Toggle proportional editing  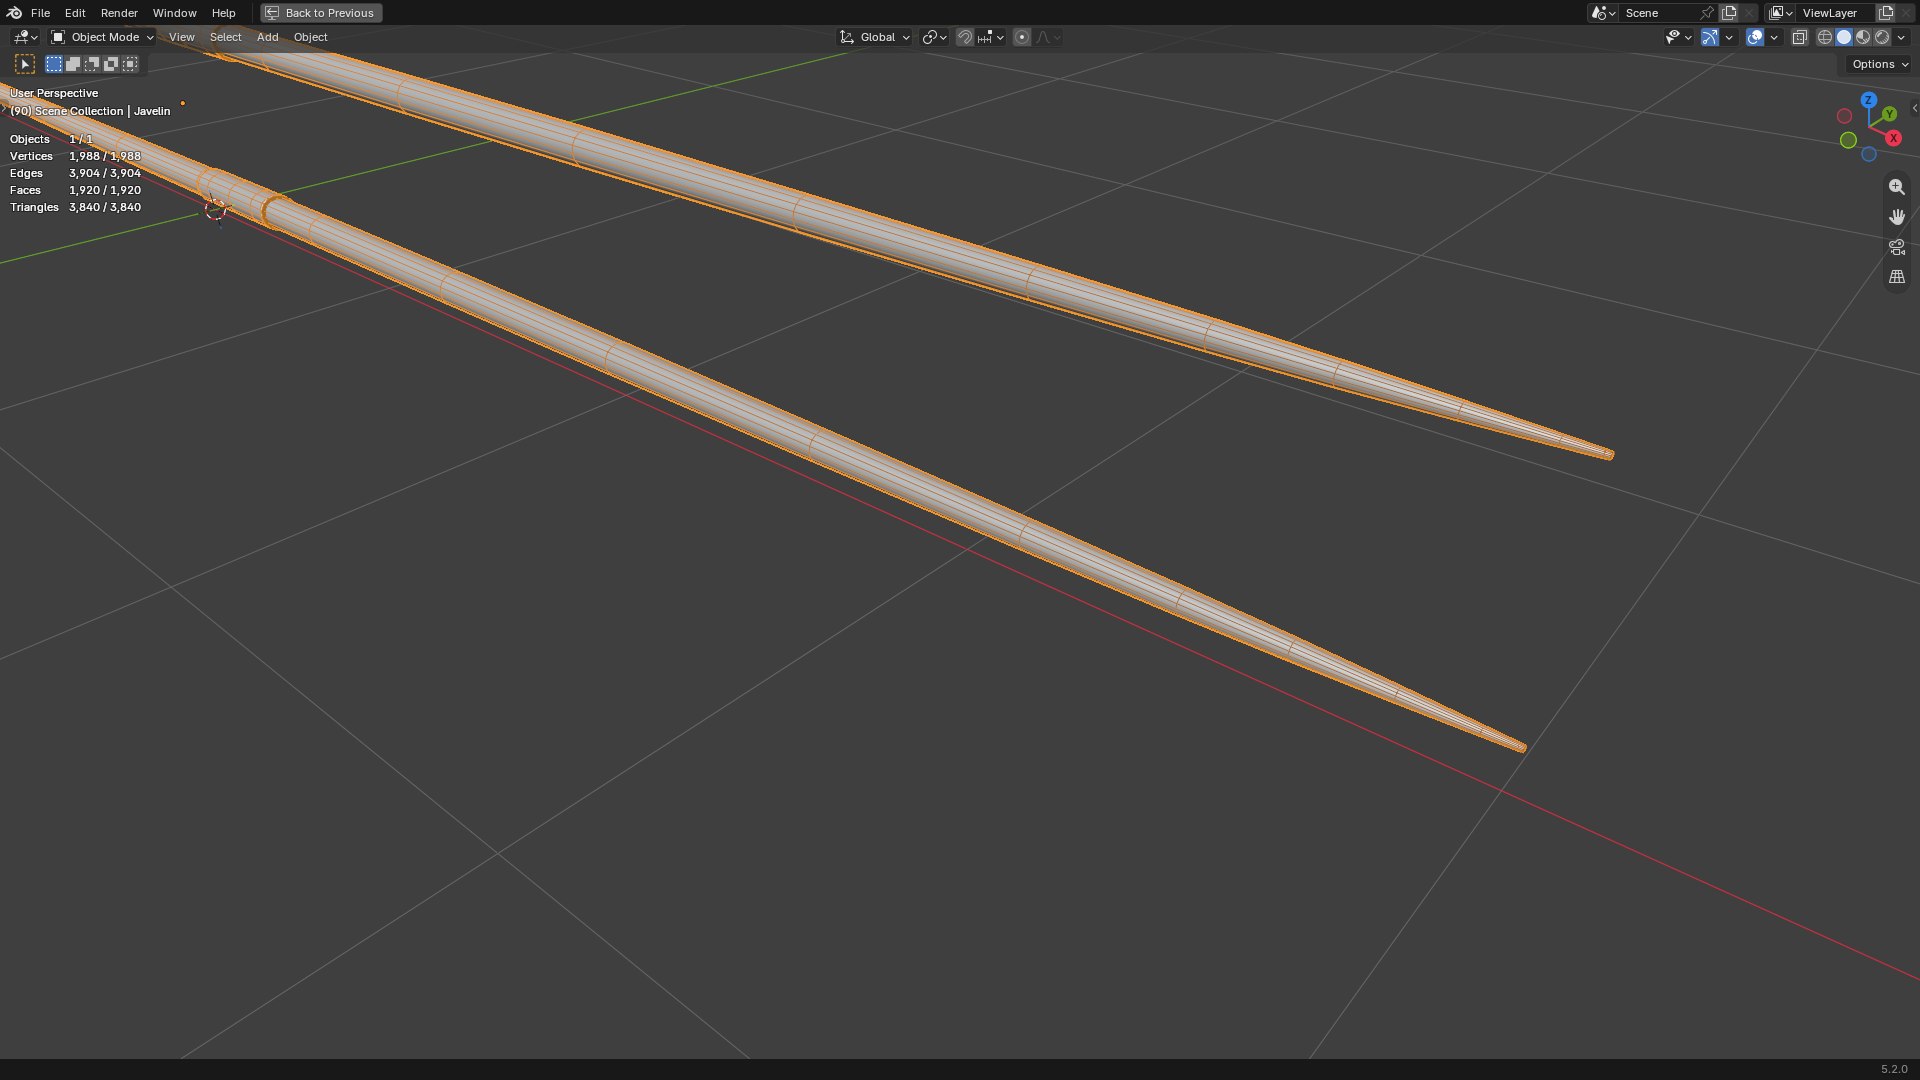point(1021,37)
